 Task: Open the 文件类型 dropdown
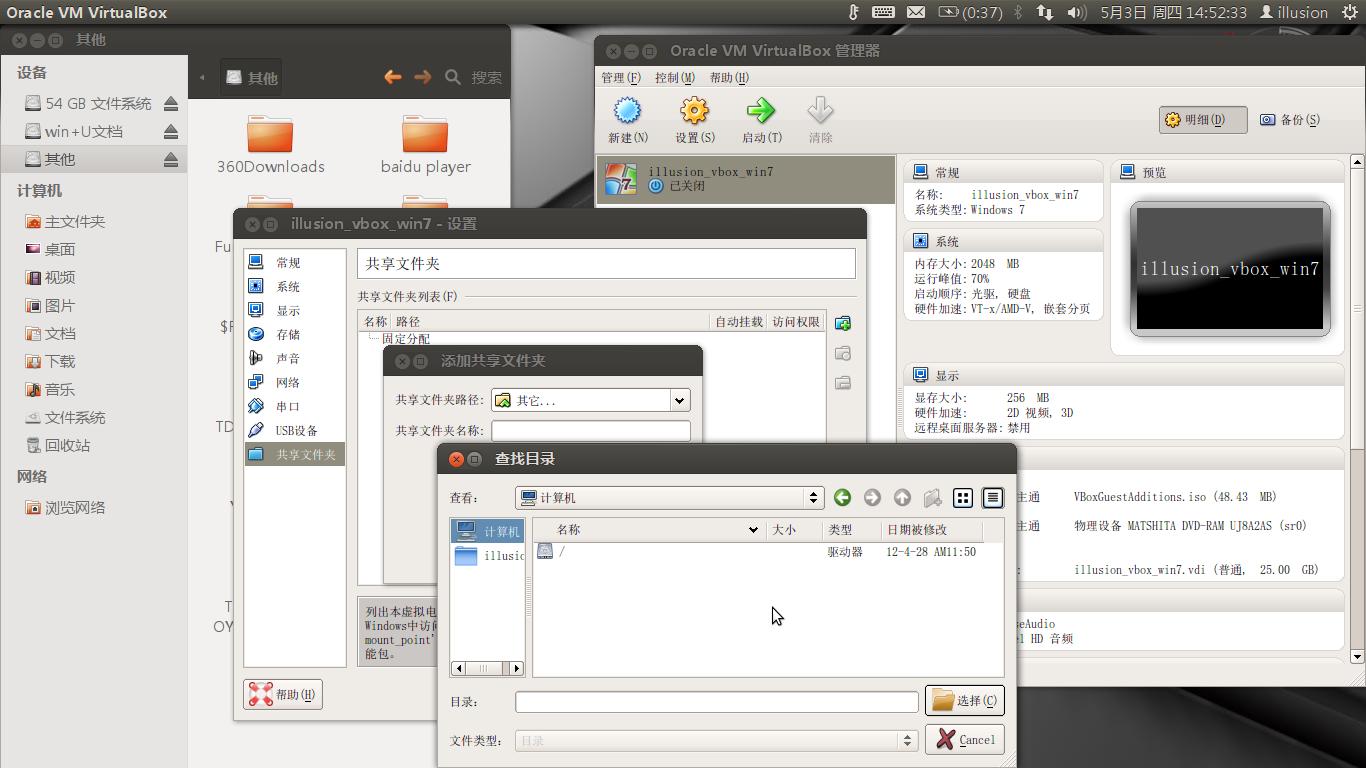pos(716,741)
